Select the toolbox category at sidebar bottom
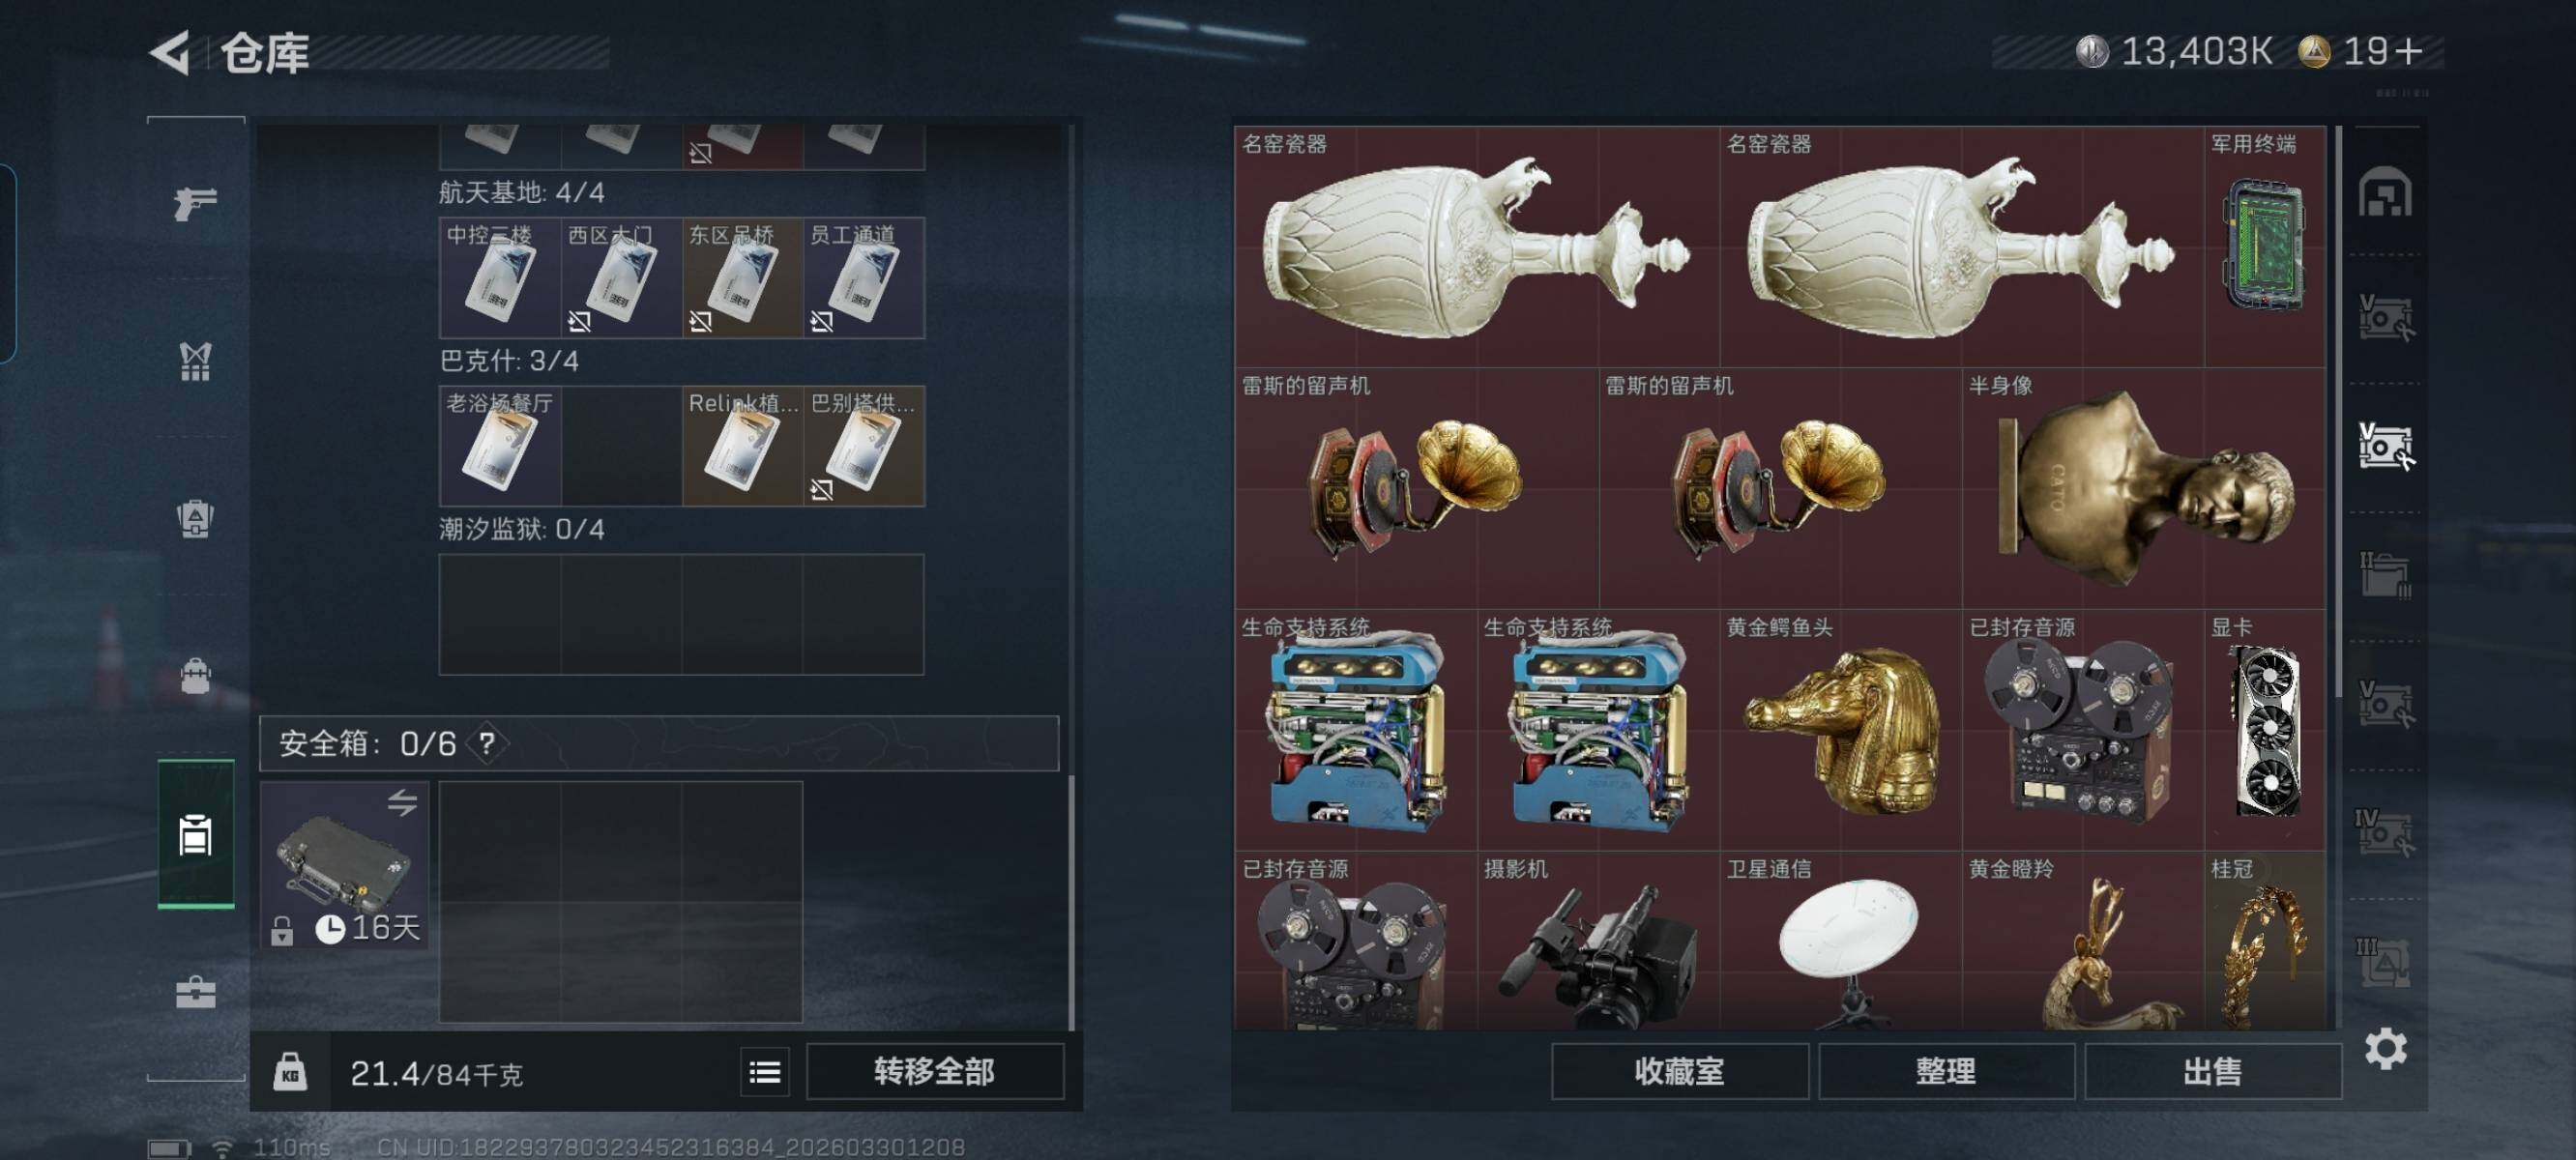Screen dimensions: 2576x1160 [195, 992]
